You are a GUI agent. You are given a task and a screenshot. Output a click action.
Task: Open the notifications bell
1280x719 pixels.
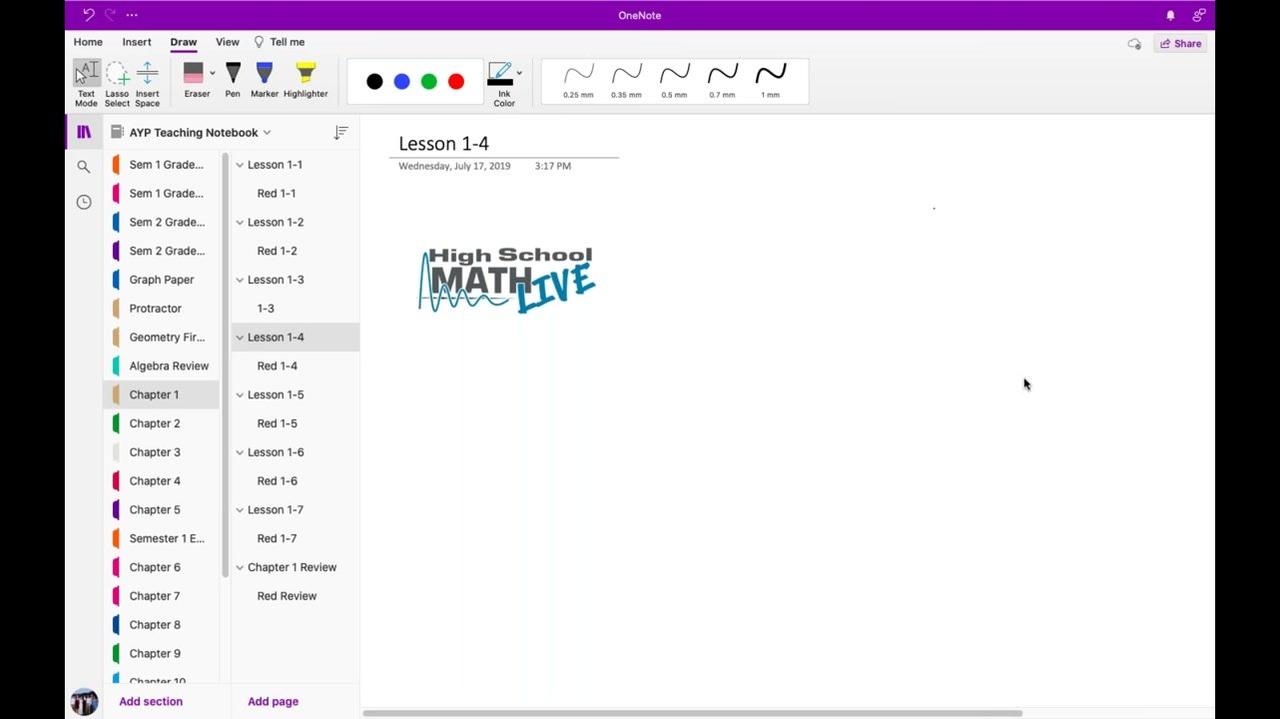pyautogui.click(x=1170, y=15)
